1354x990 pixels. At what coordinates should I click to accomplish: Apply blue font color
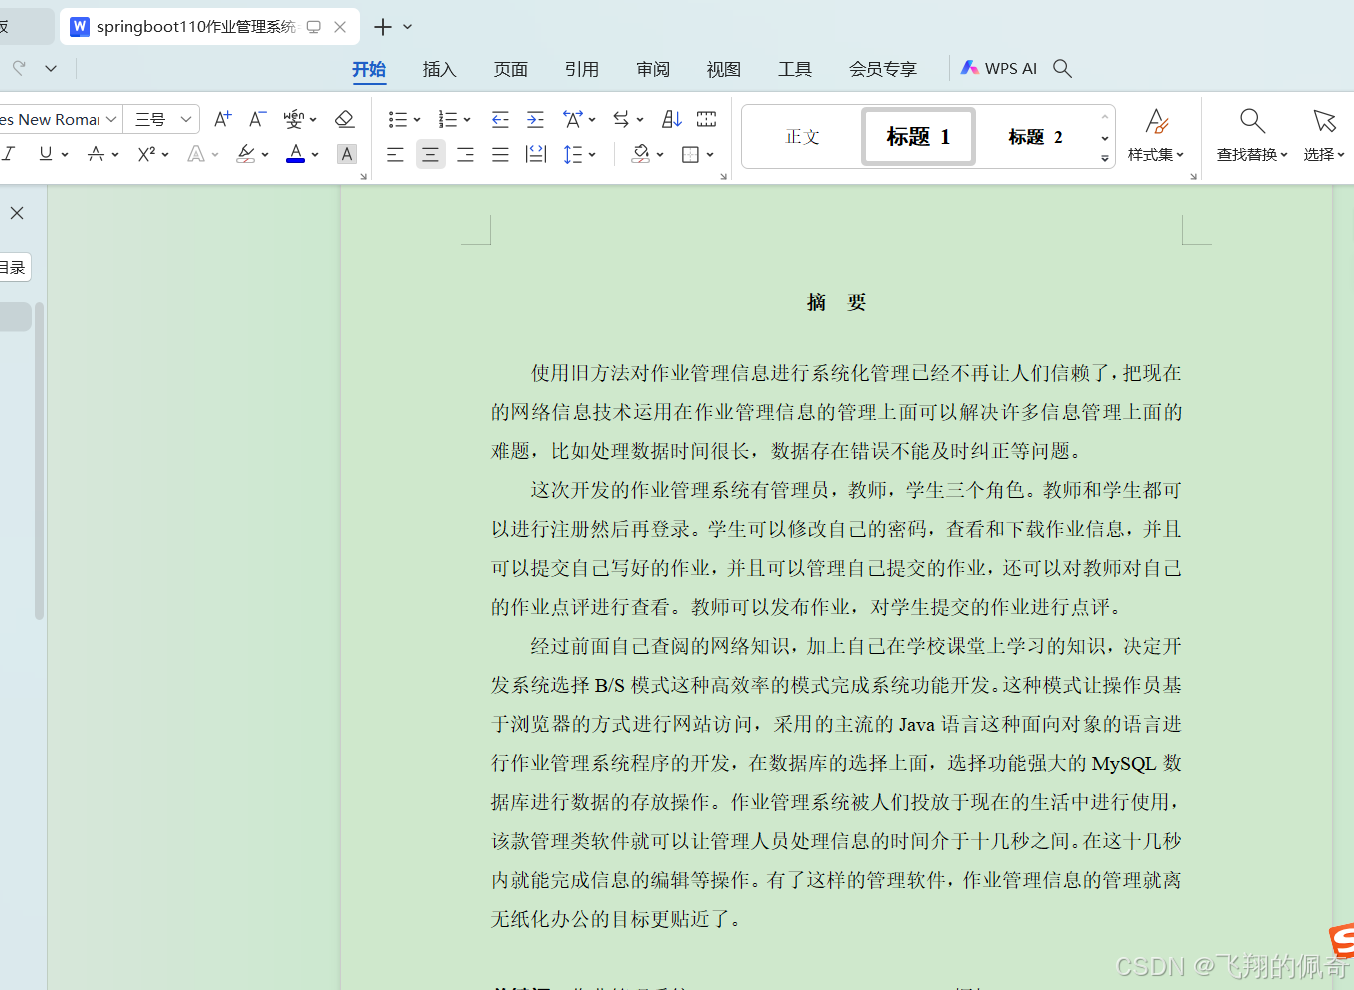pos(295,153)
